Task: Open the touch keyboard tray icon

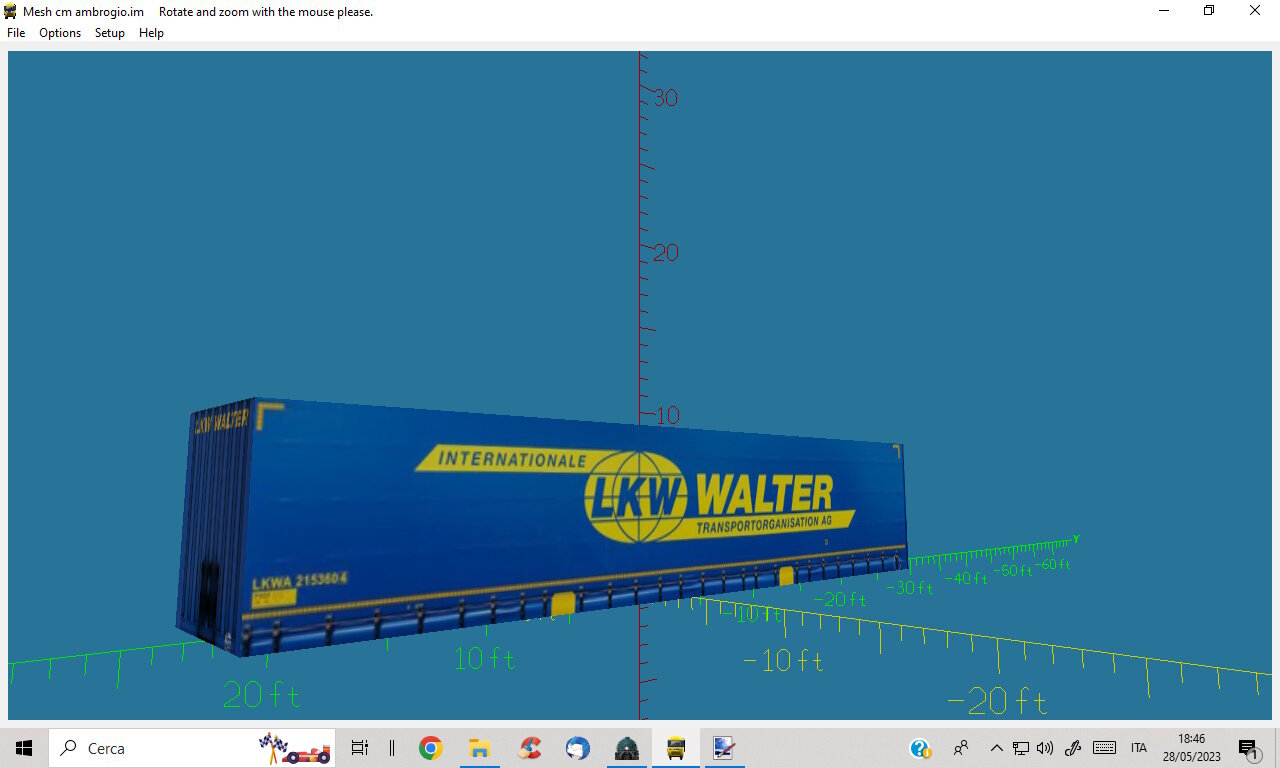Action: [1104, 748]
